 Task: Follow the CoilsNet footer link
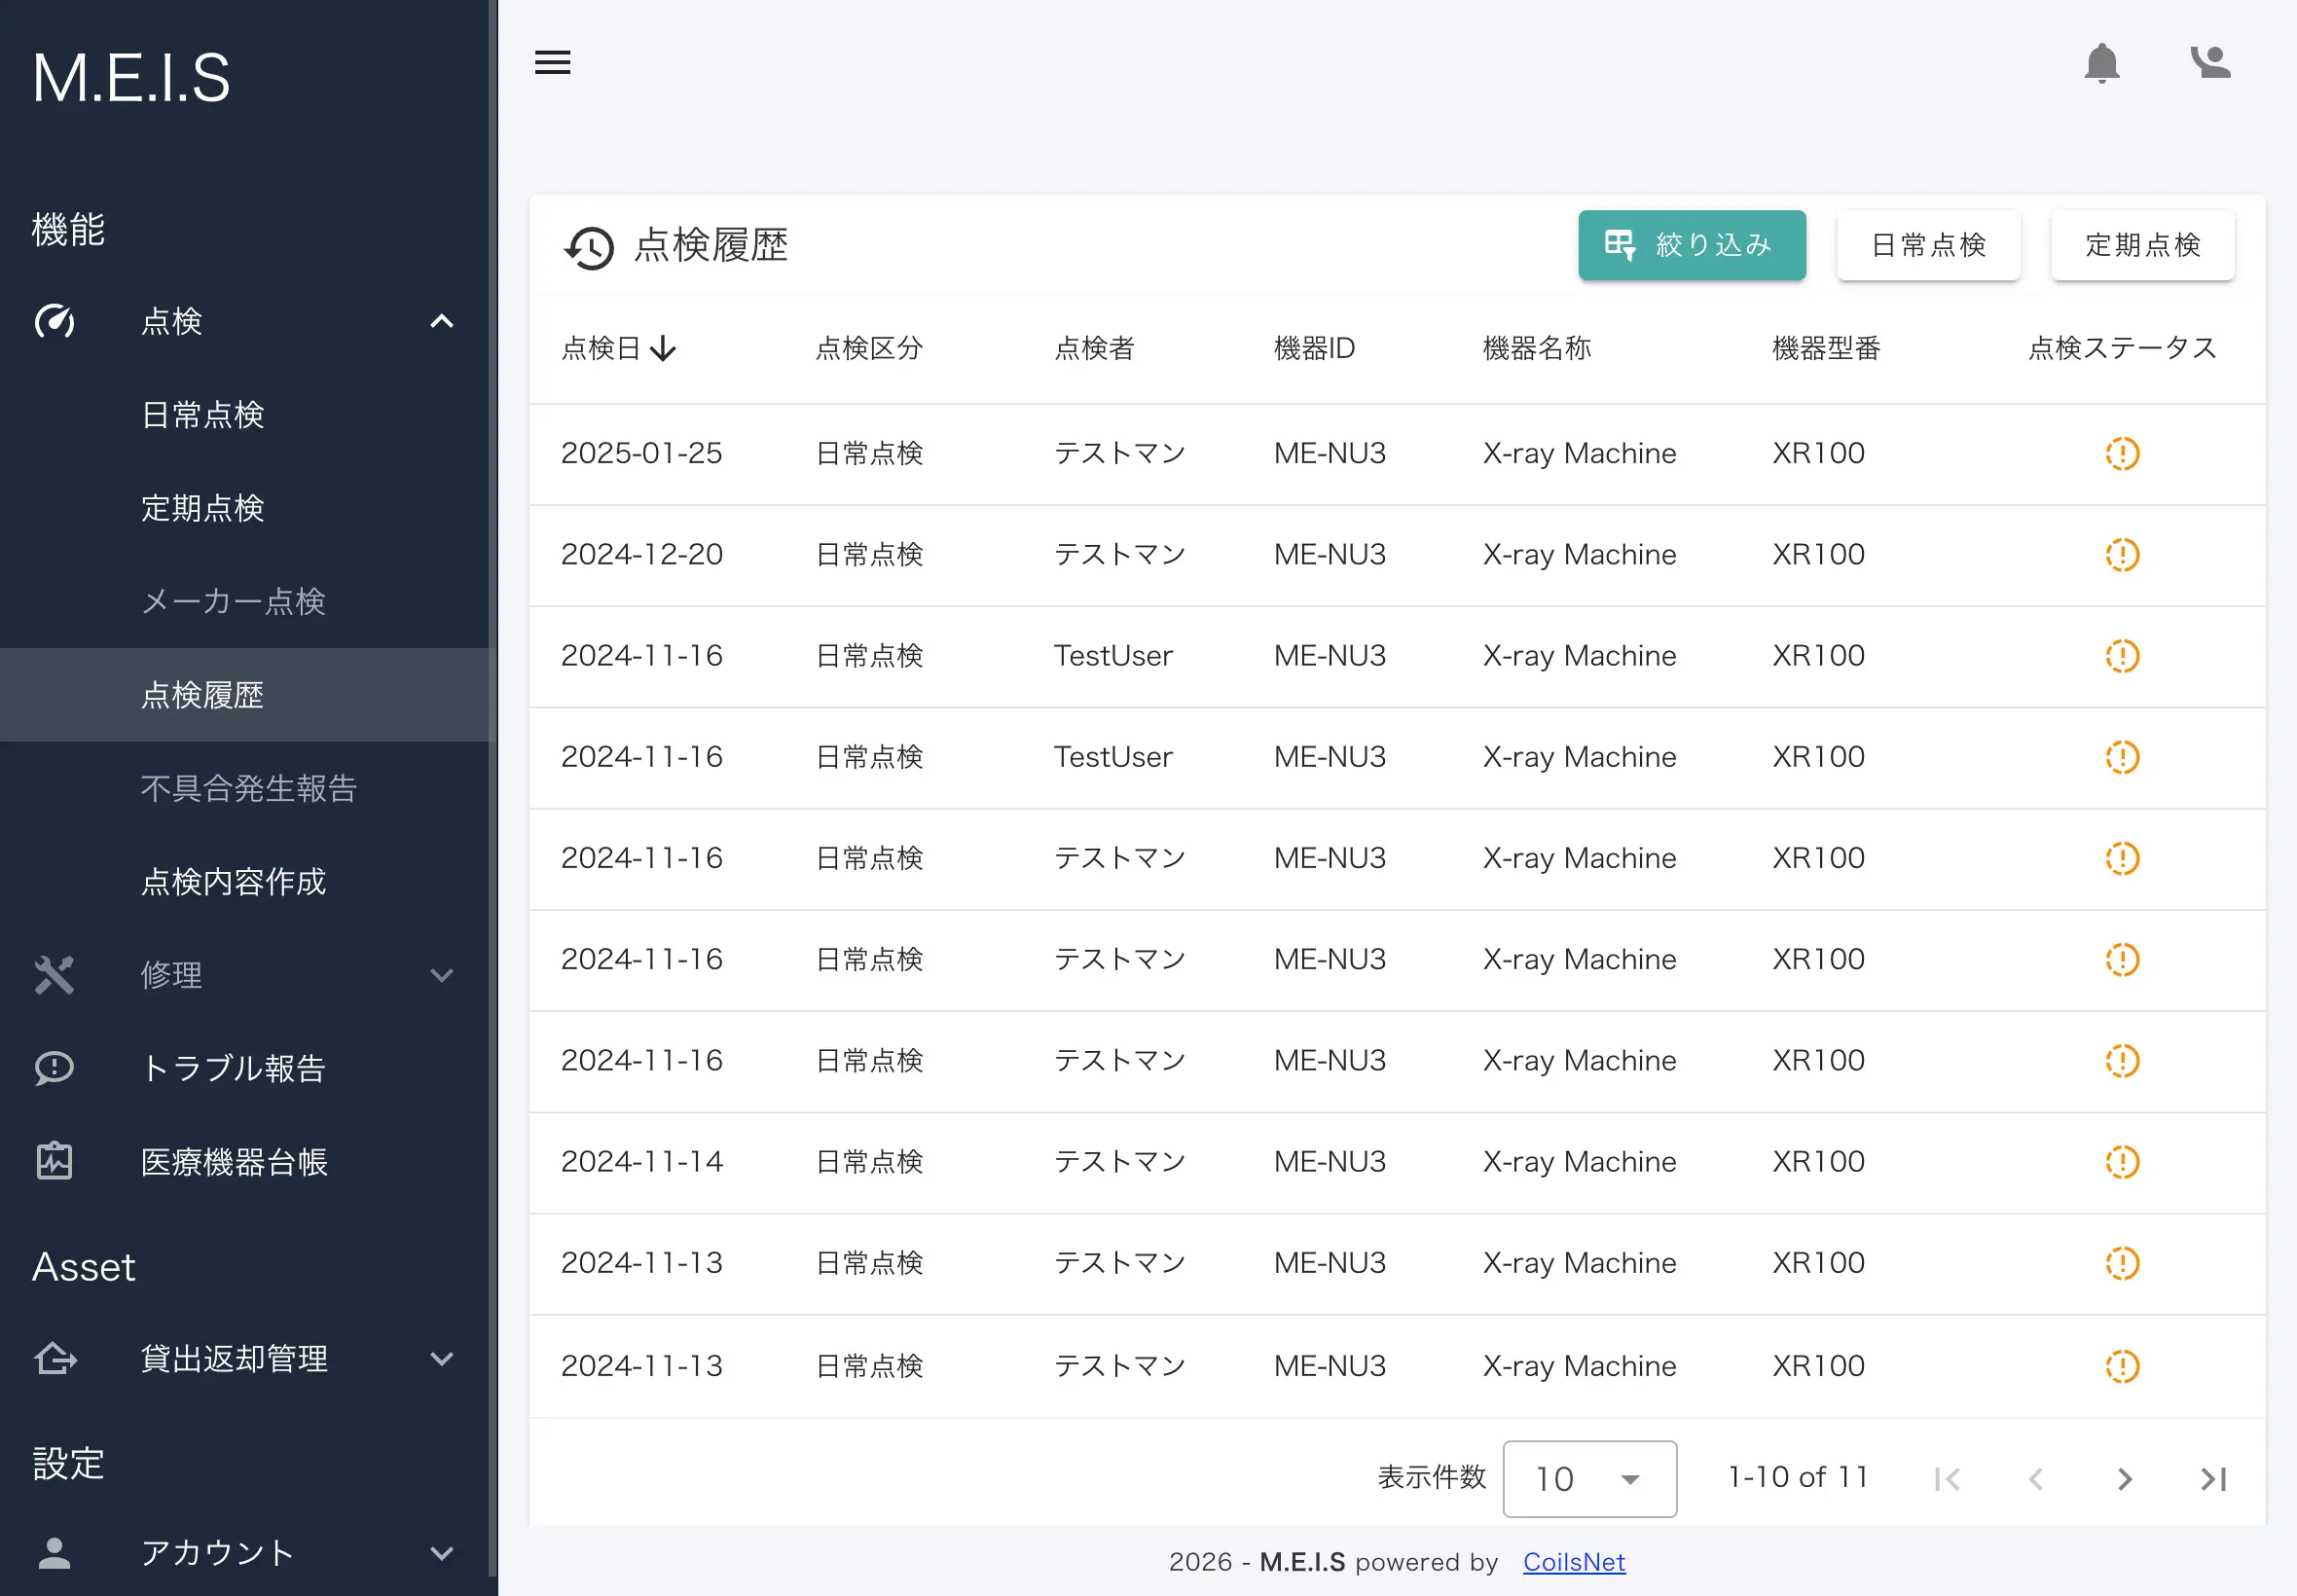pos(1573,1561)
